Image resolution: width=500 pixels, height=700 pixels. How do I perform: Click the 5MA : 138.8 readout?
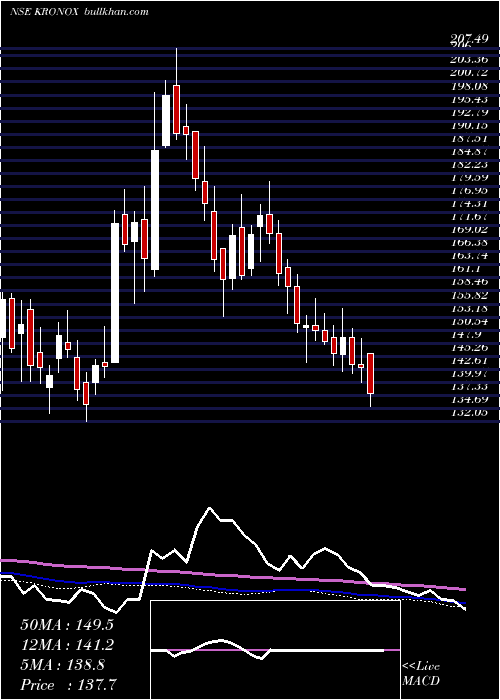(62, 665)
